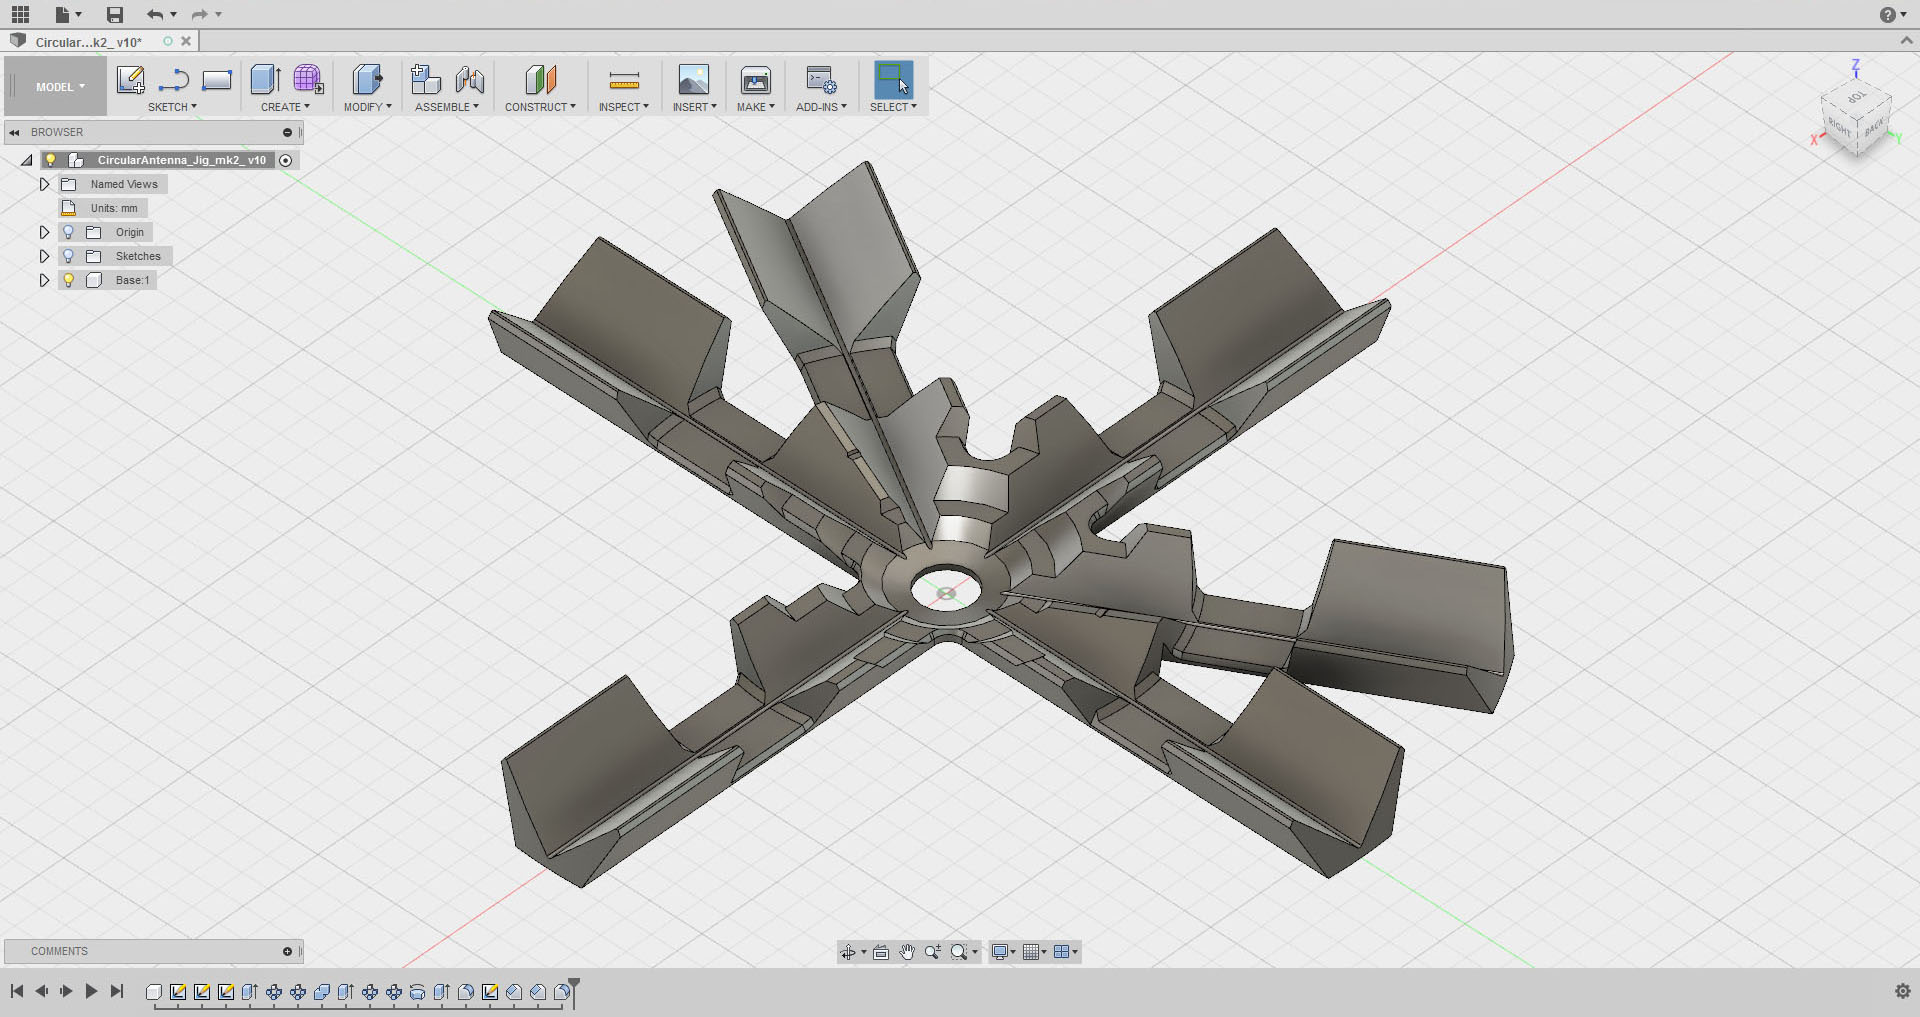Screen dimensions: 1920x1017
Task: Select the Revolve feature in timeline
Action: pos(418,992)
